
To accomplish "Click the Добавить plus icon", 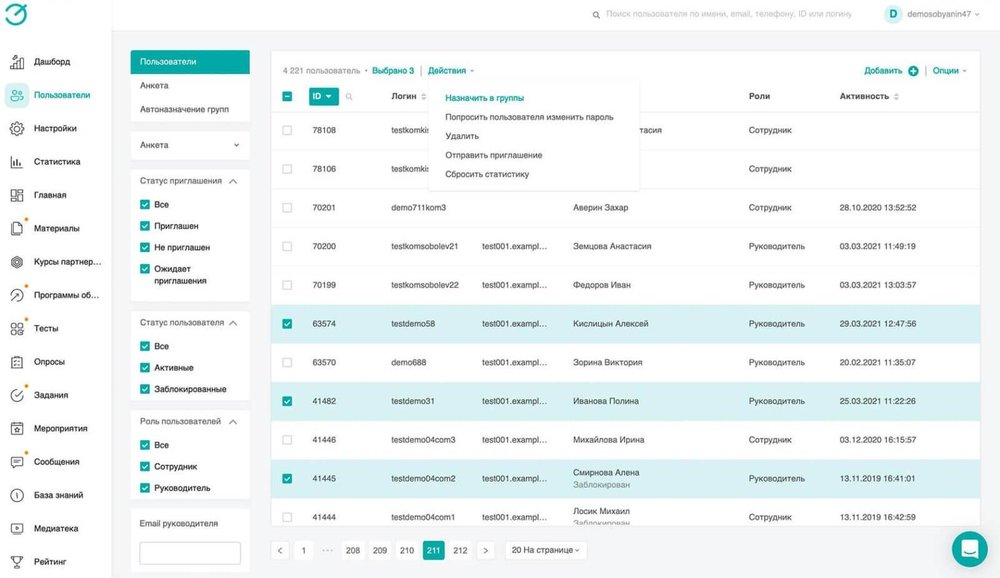I will [913, 71].
